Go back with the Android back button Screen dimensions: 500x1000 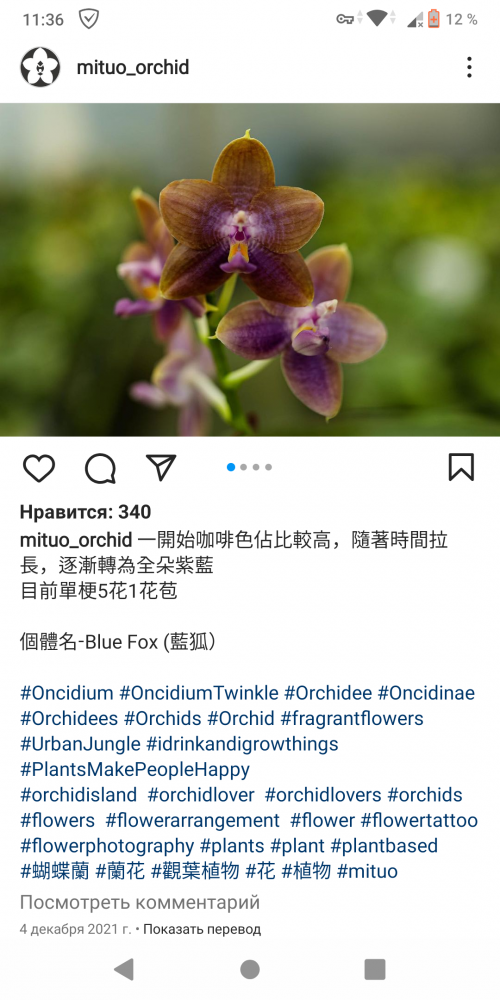124,969
